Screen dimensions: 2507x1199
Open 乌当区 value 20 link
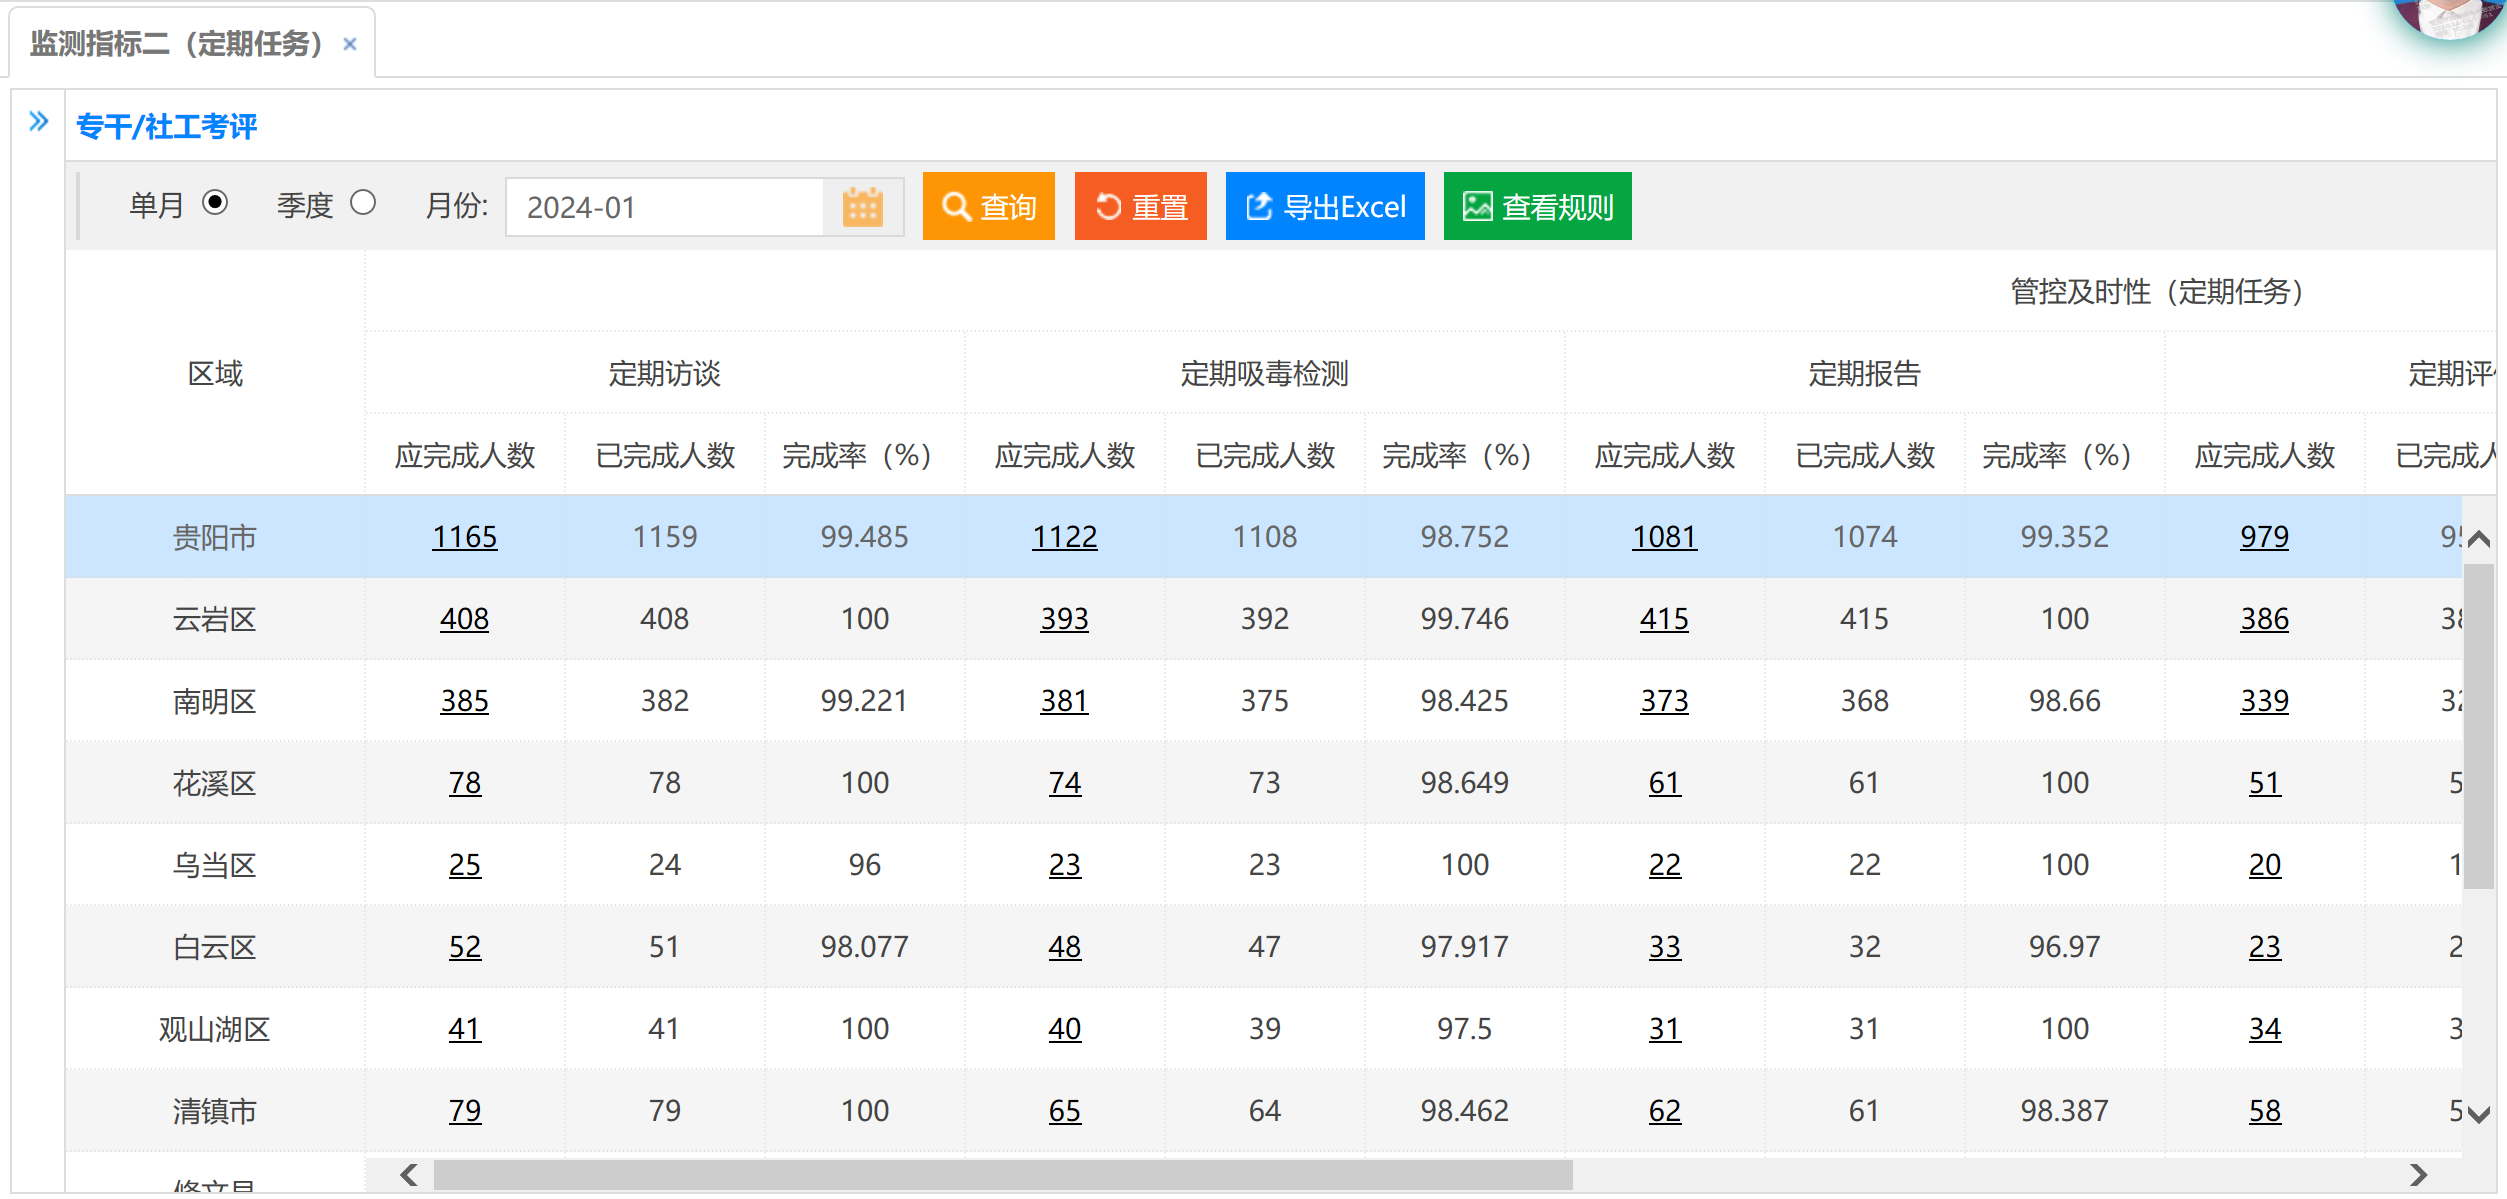point(2265,865)
